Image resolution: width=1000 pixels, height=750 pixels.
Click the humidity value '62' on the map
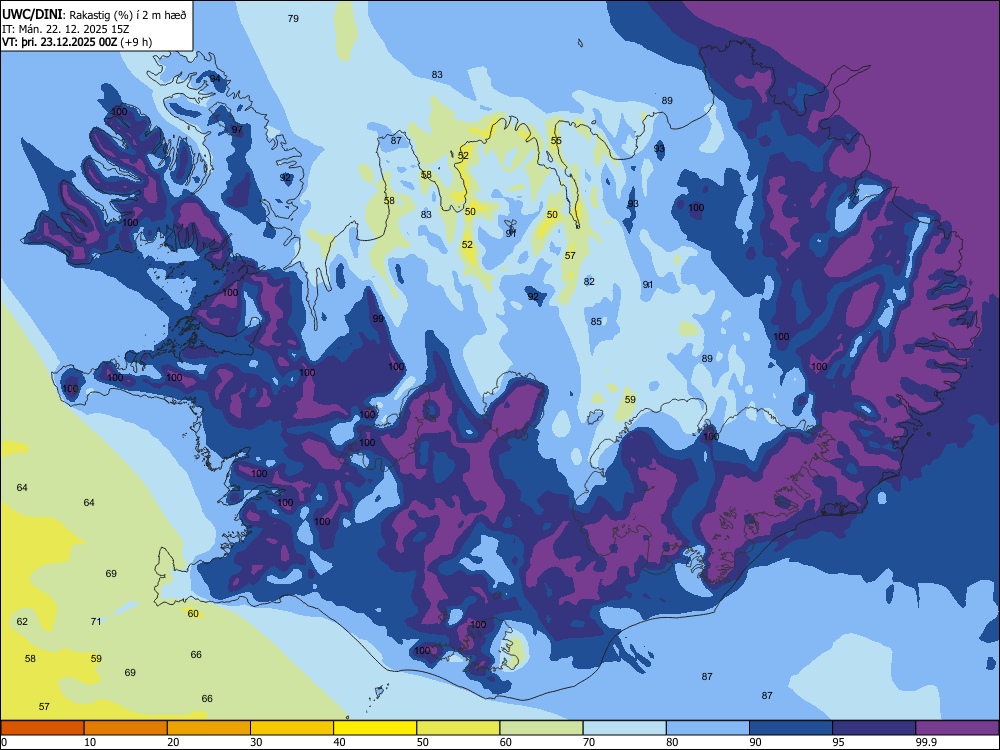22,621
